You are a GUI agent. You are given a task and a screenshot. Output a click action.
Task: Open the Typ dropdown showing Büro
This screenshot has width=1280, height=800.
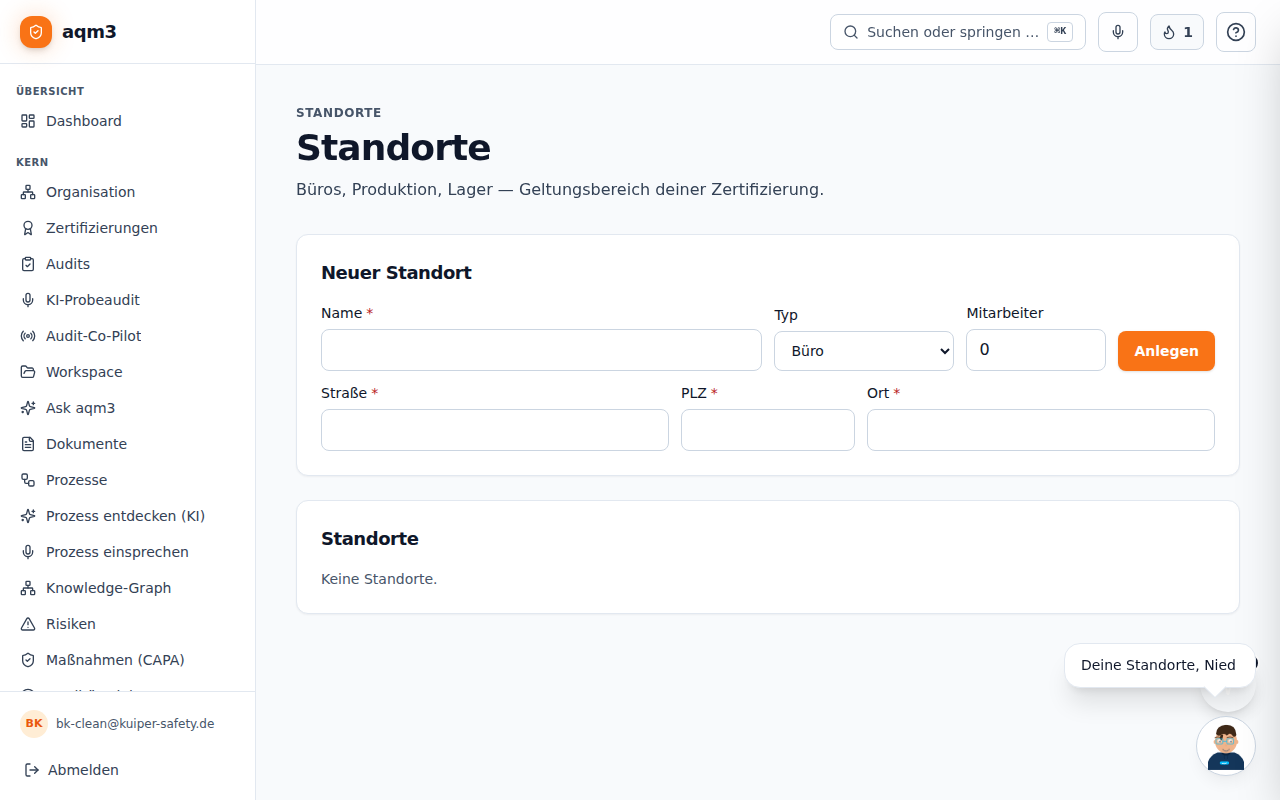864,351
